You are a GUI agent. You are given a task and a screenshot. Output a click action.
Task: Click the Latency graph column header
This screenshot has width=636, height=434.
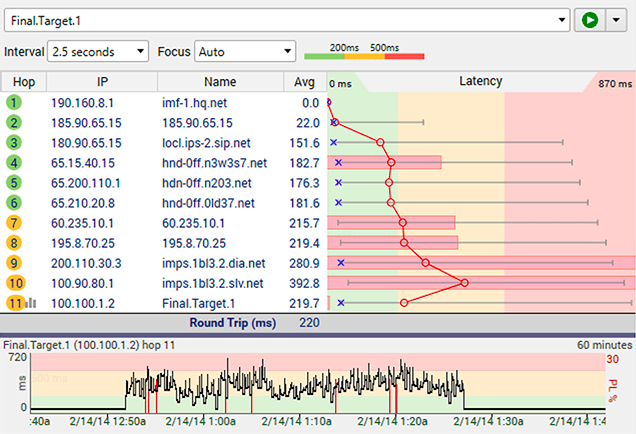coord(481,82)
